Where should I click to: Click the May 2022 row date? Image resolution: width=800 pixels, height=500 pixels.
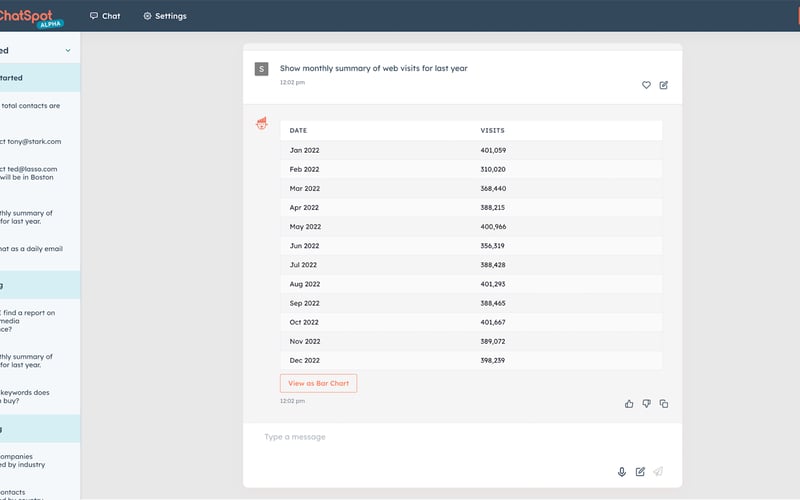click(305, 227)
